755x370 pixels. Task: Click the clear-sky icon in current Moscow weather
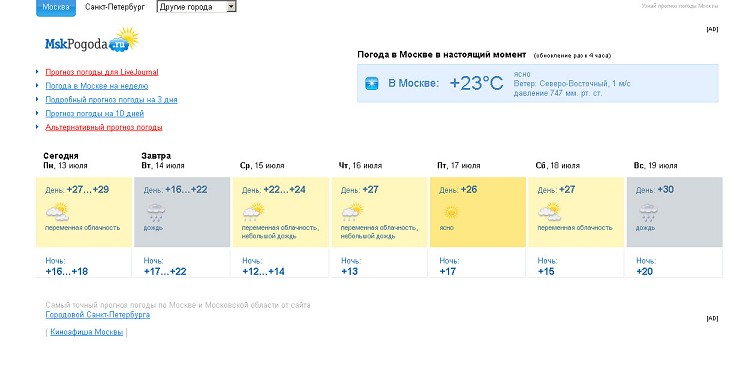point(371,83)
